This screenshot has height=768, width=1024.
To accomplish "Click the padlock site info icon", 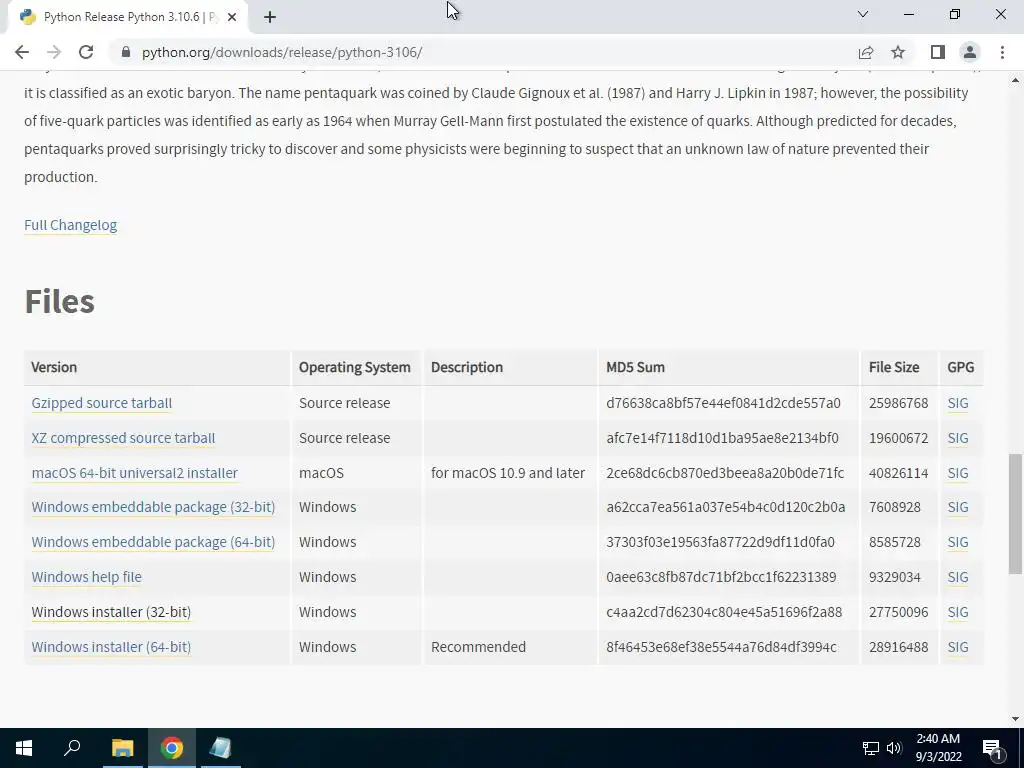I will pos(126,52).
